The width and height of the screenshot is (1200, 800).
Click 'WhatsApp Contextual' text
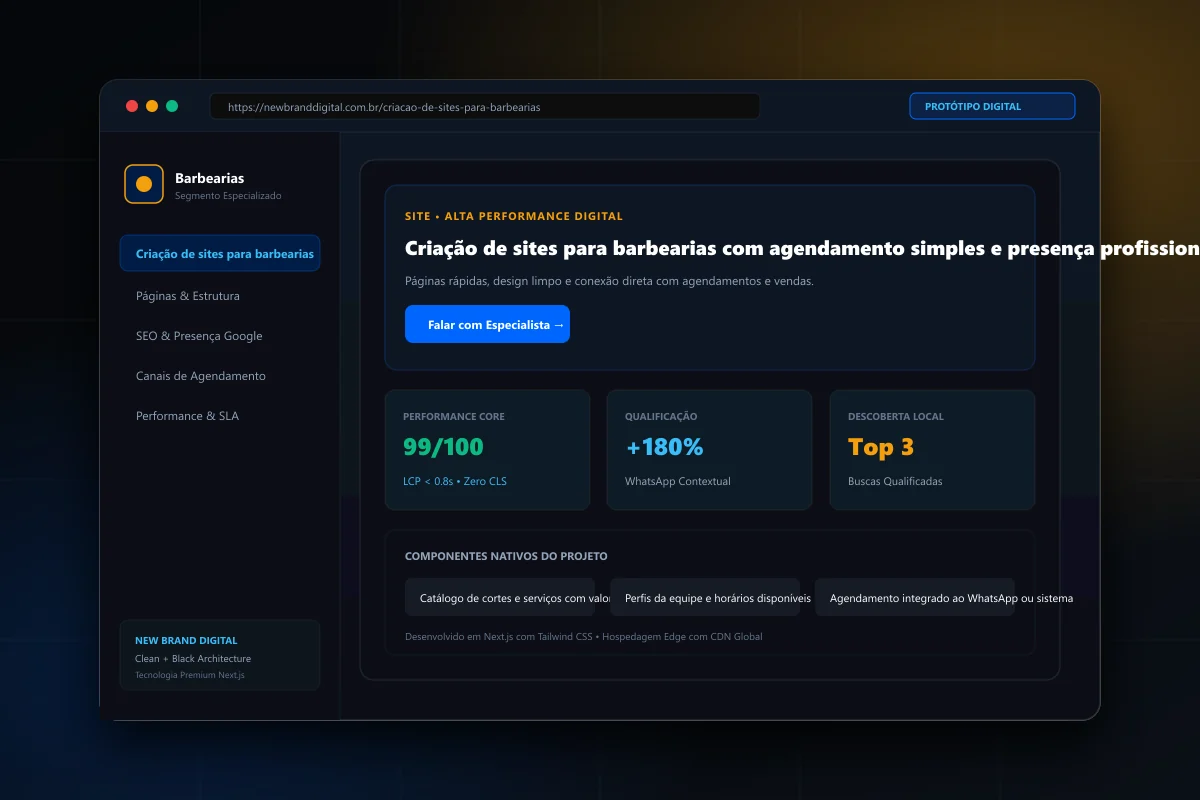pyautogui.click(x=678, y=481)
